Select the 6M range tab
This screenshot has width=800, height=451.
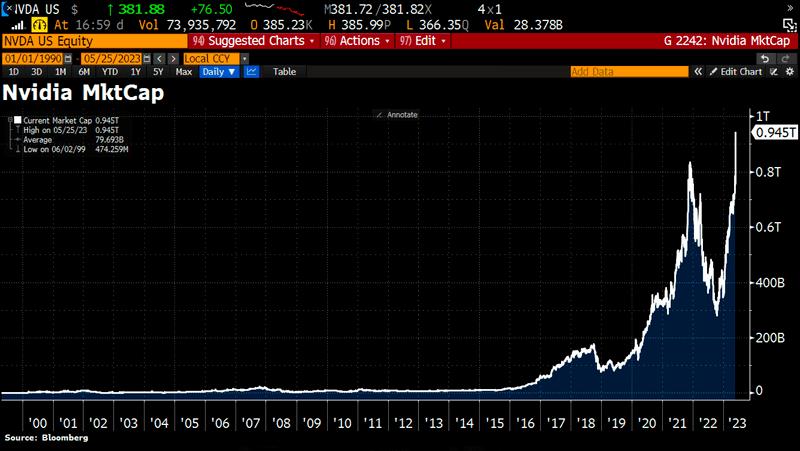click(84, 72)
